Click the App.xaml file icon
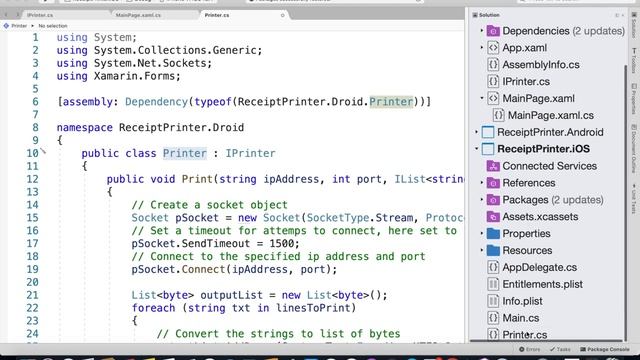This screenshot has height=360, width=640. click(x=493, y=48)
